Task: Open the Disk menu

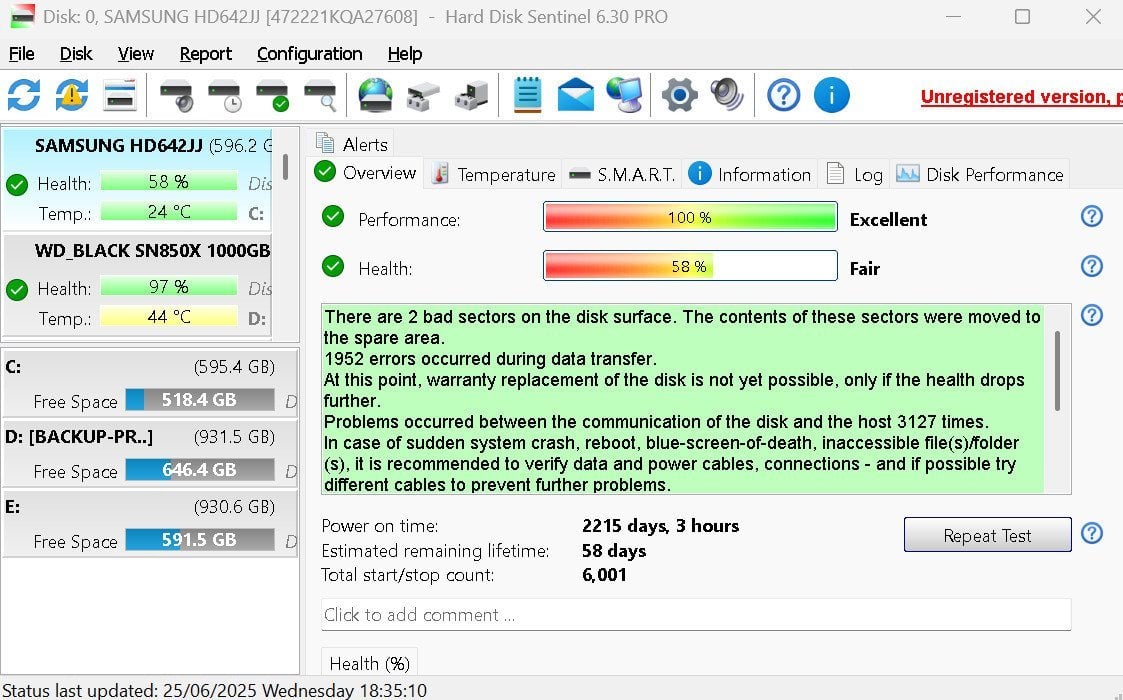Action: (76, 54)
